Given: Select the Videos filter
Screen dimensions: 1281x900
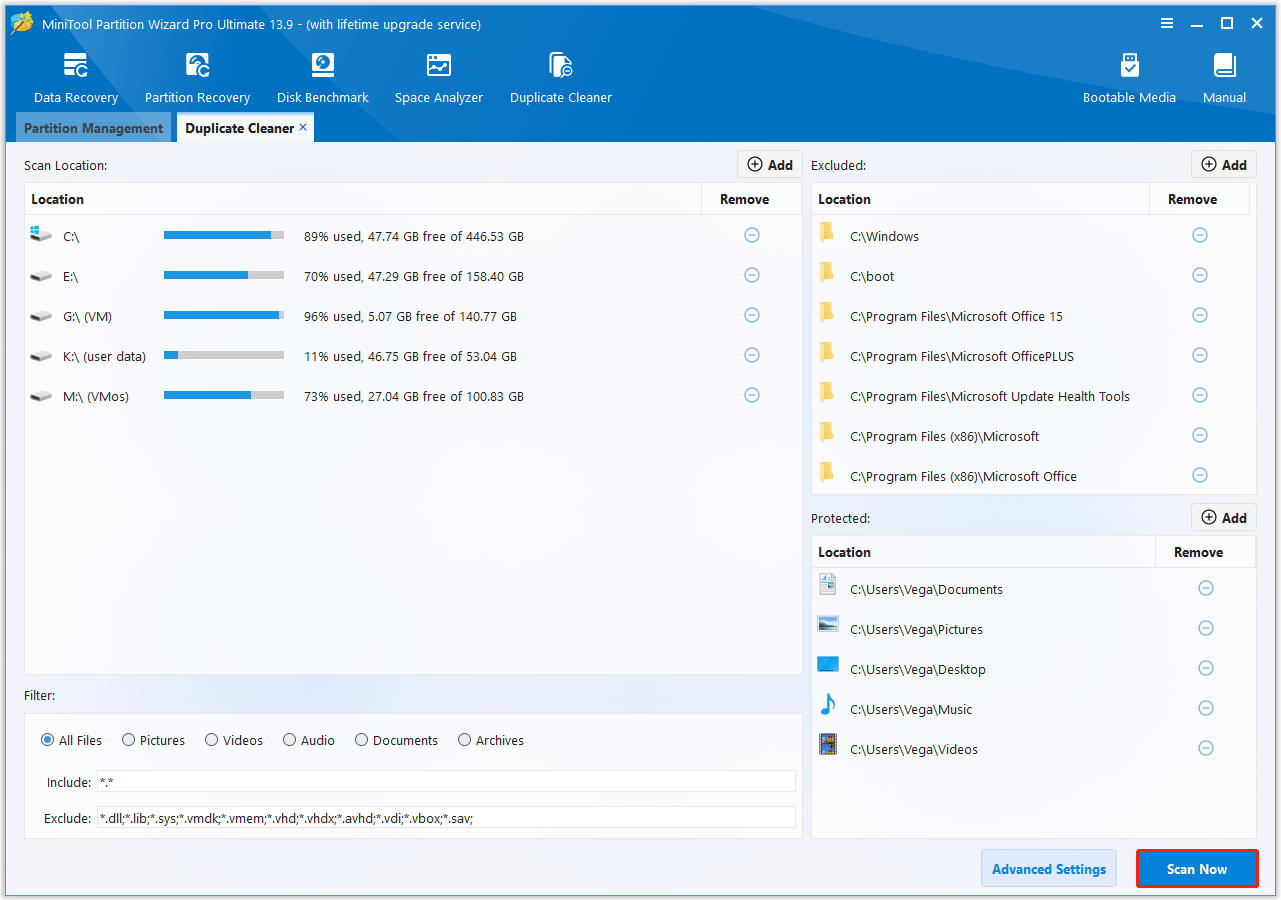Looking at the screenshot, I should [x=234, y=740].
